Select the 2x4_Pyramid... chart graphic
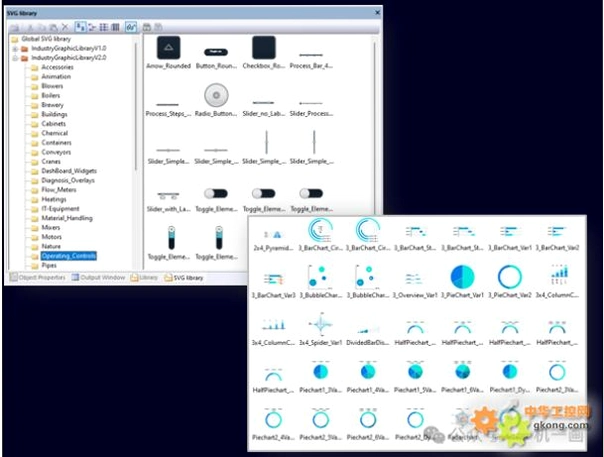Image resolution: width=604 pixels, height=457 pixels. click(273, 240)
